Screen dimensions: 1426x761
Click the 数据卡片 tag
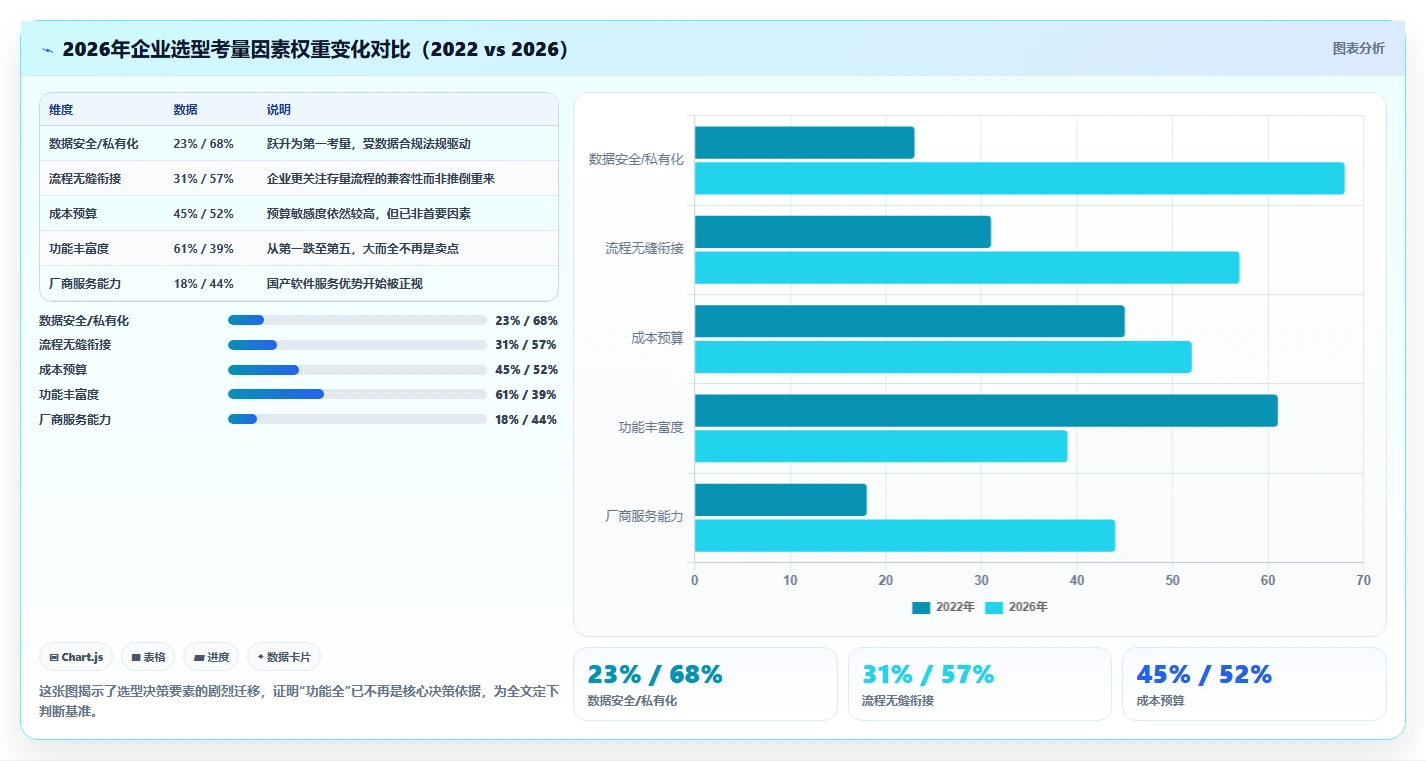point(284,657)
